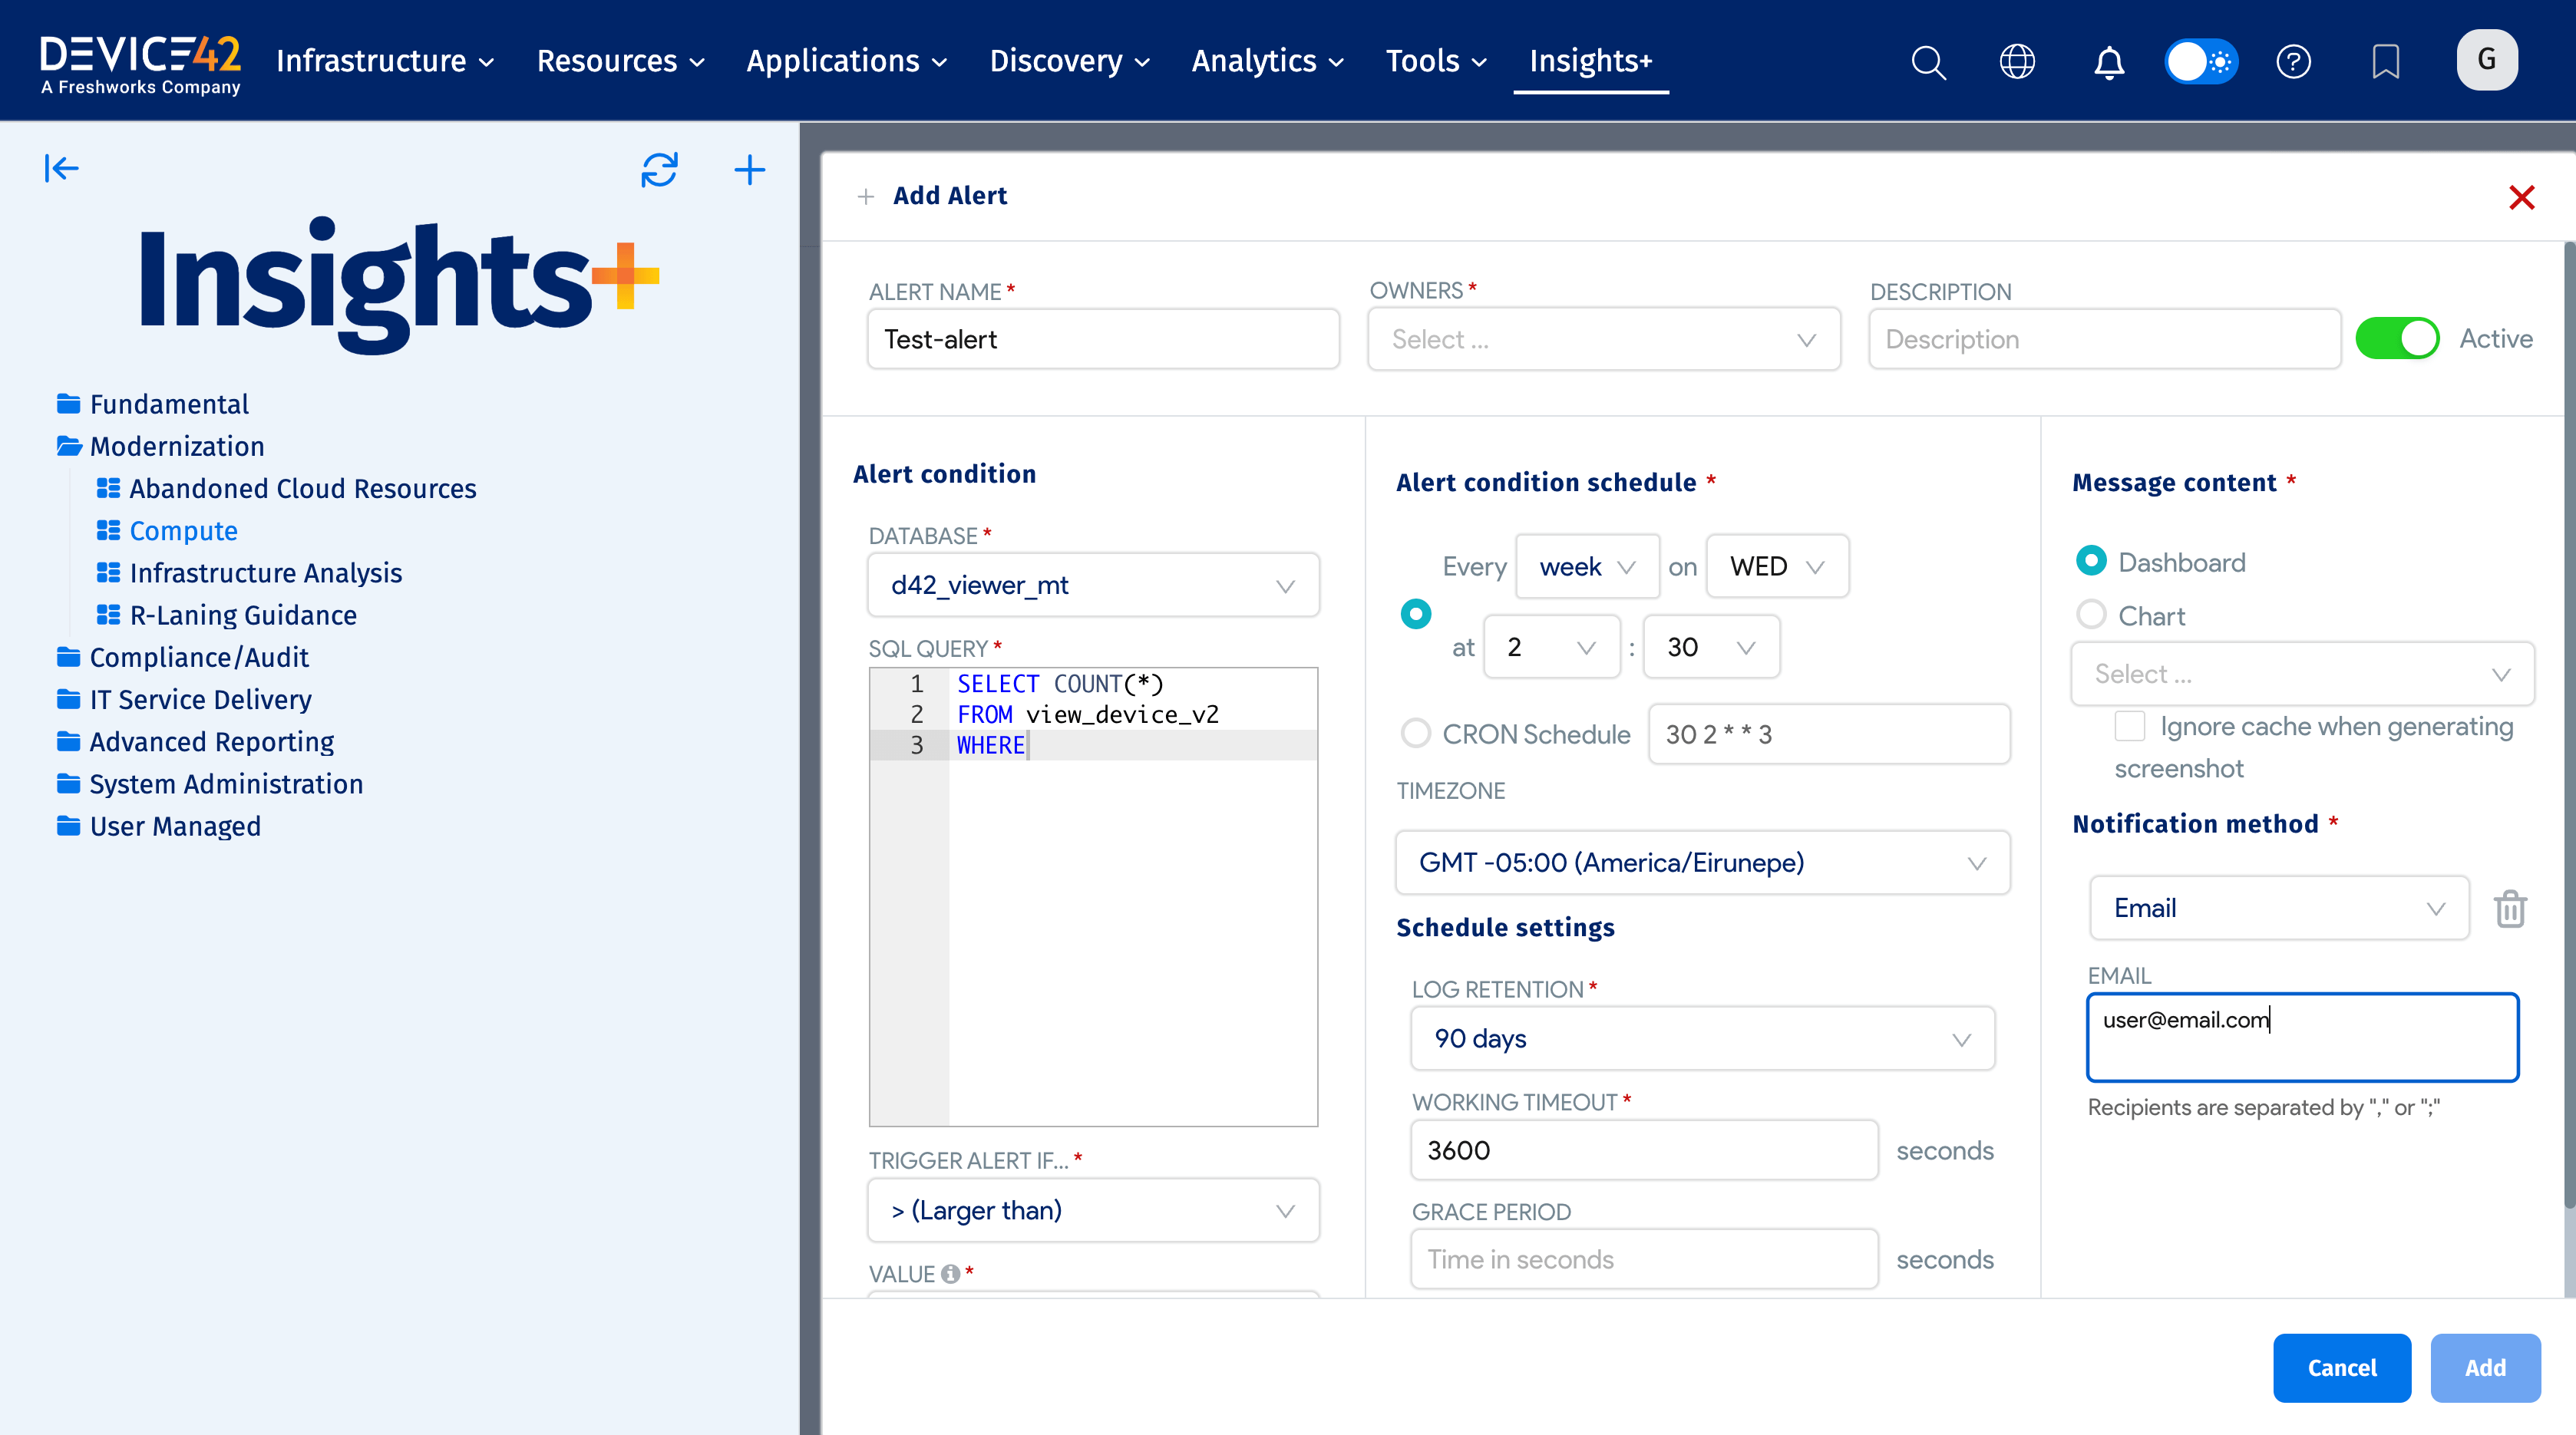Open the notifications bell

pos(2108,62)
